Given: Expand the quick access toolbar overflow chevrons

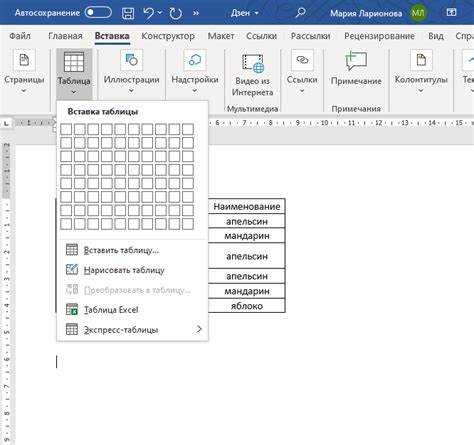Looking at the screenshot, I should 196,13.
